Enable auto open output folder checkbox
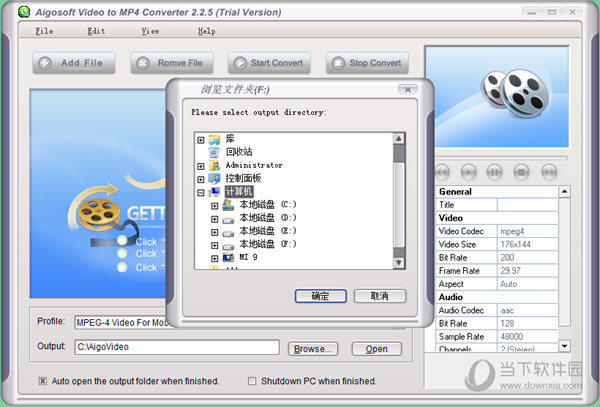 coord(43,381)
